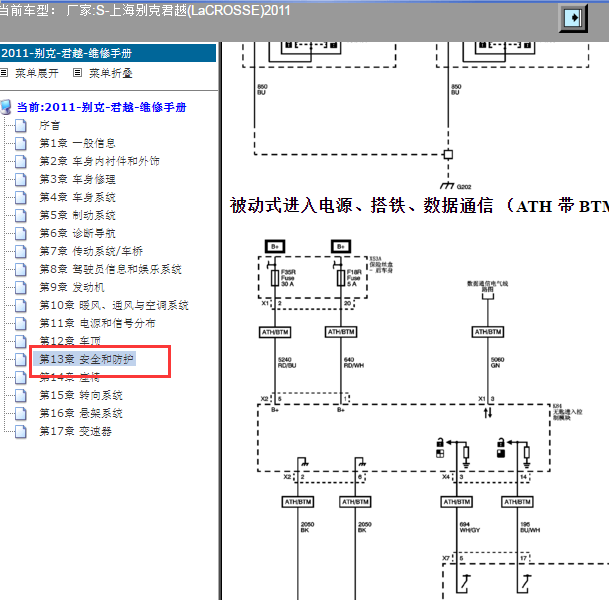Click the page icon next to 第9章

click(21, 287)
